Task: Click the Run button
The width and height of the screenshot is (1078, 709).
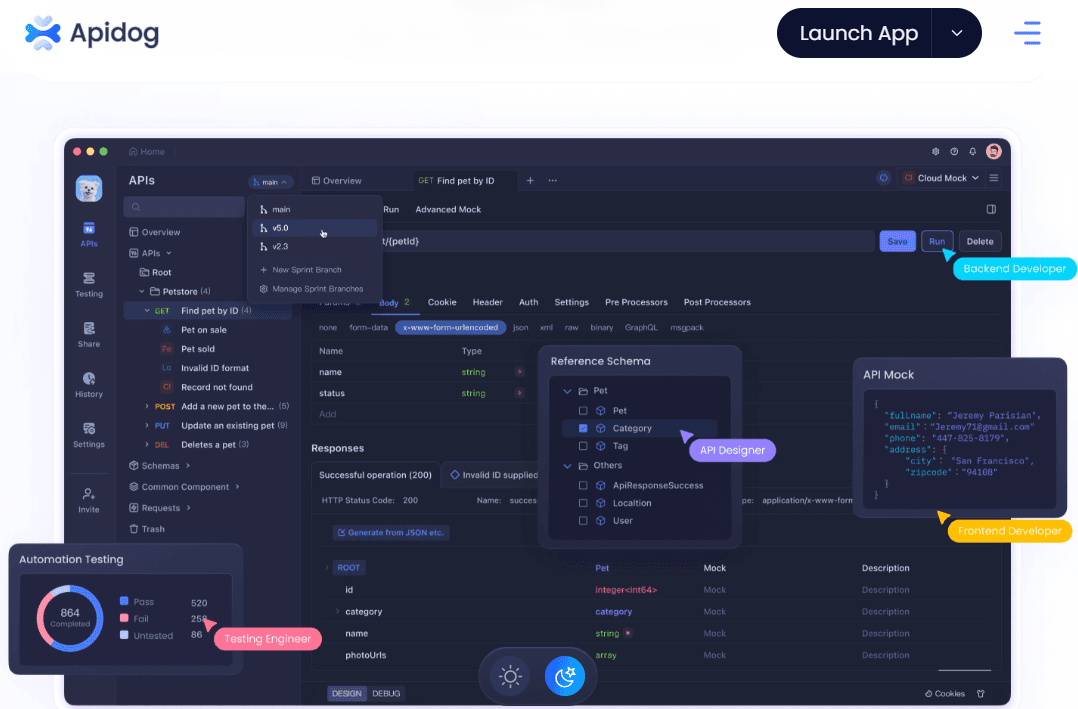Action: click(937, 241)
